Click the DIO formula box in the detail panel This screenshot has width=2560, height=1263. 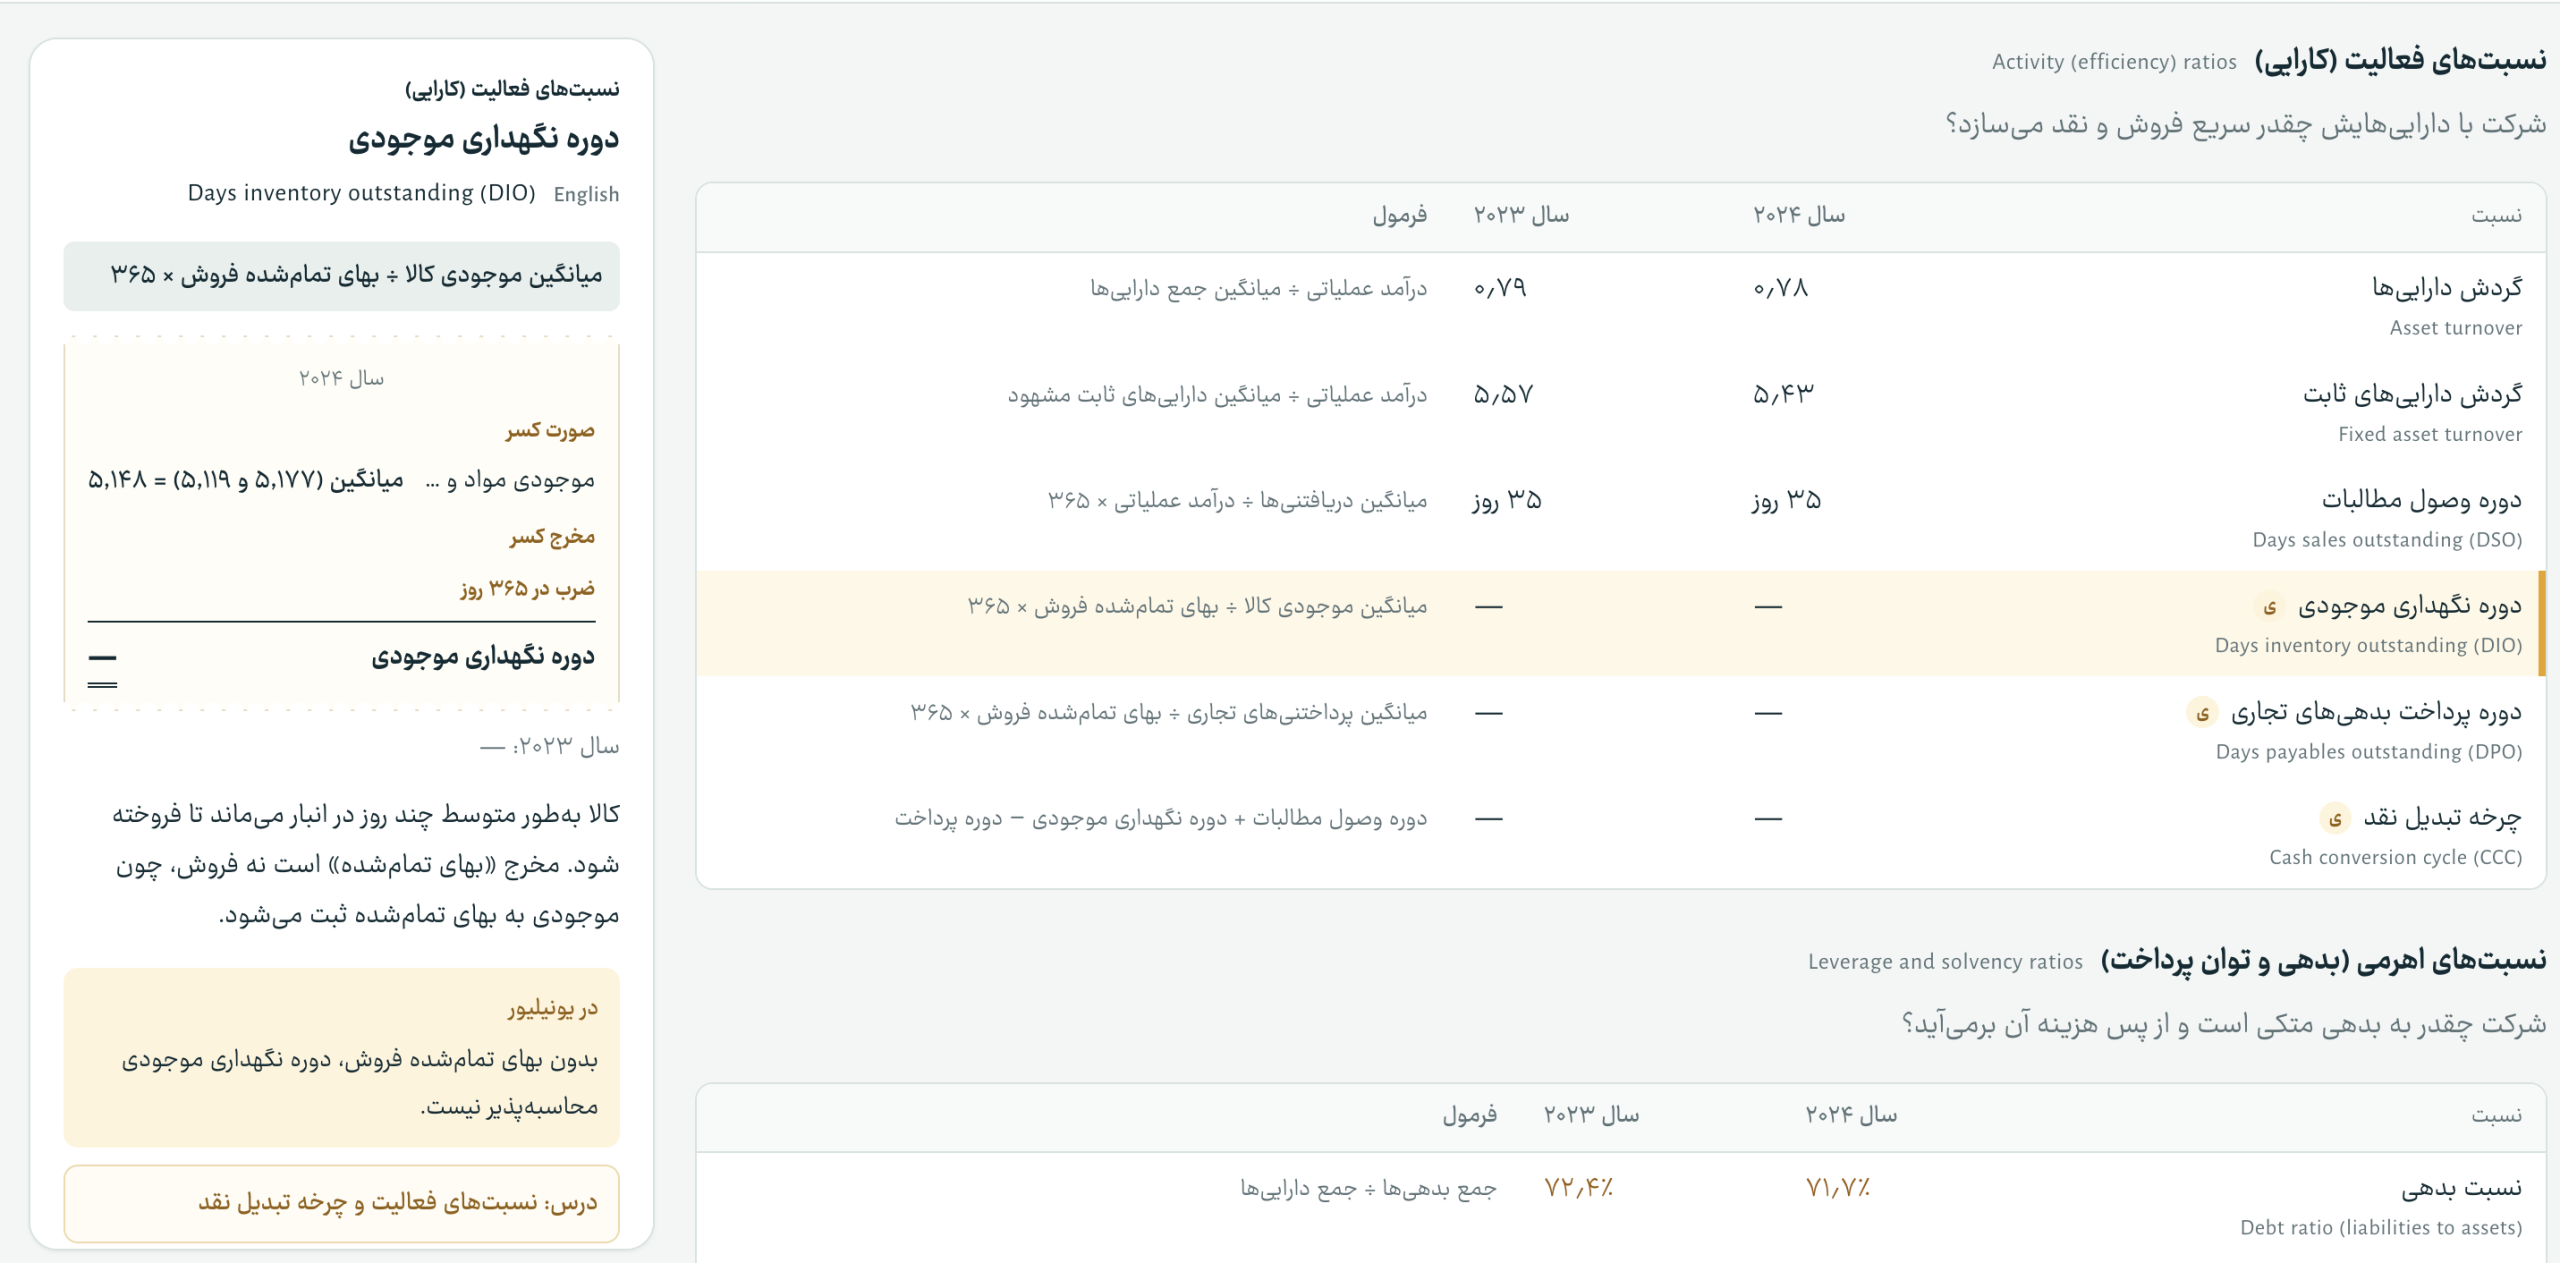point(341,275)
